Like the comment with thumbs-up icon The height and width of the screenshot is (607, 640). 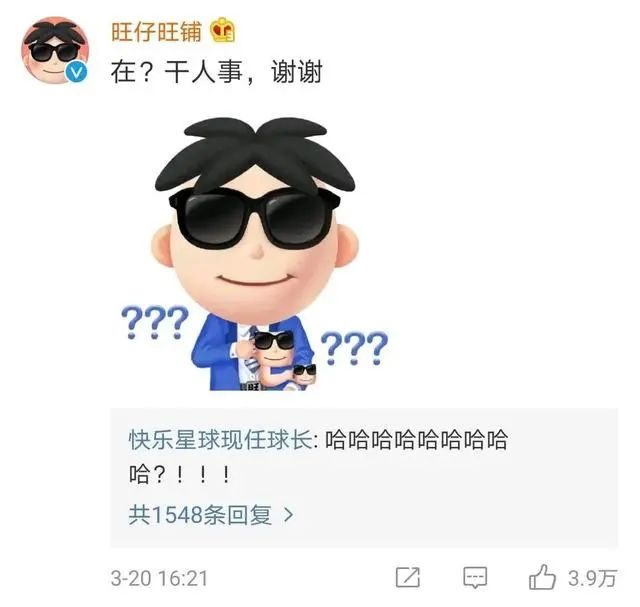[x=542, y=577]
